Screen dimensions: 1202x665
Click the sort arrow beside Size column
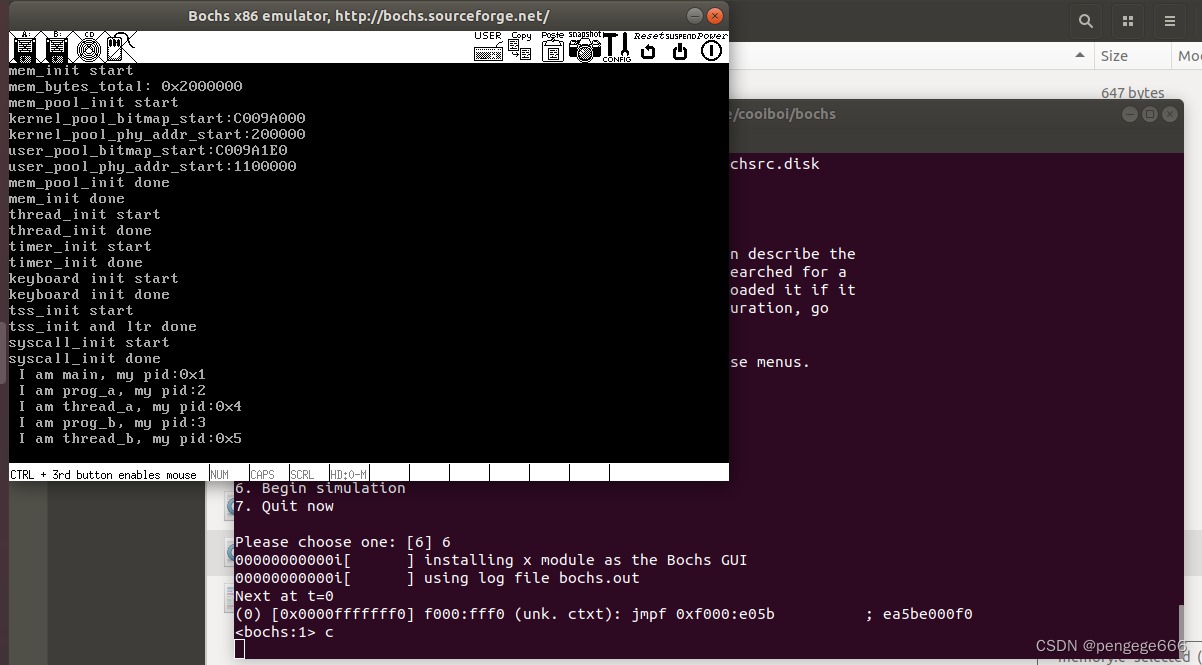[1079, 56]
